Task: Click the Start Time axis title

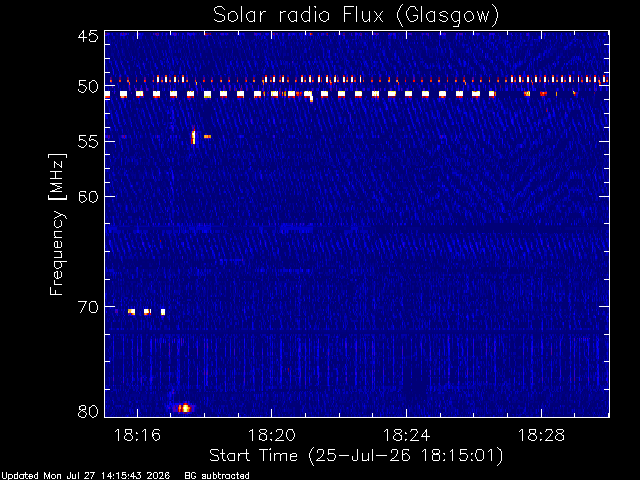Action: [356, 456]
